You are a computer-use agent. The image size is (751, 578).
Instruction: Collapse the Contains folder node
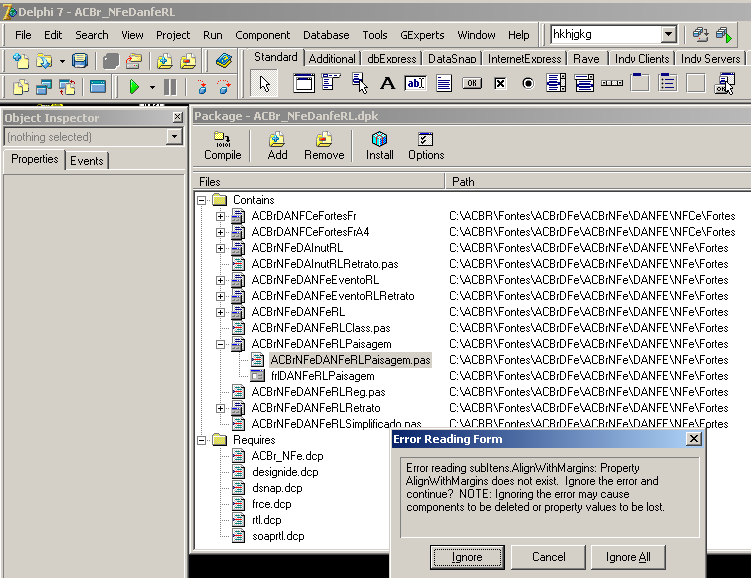coord(202,200)
